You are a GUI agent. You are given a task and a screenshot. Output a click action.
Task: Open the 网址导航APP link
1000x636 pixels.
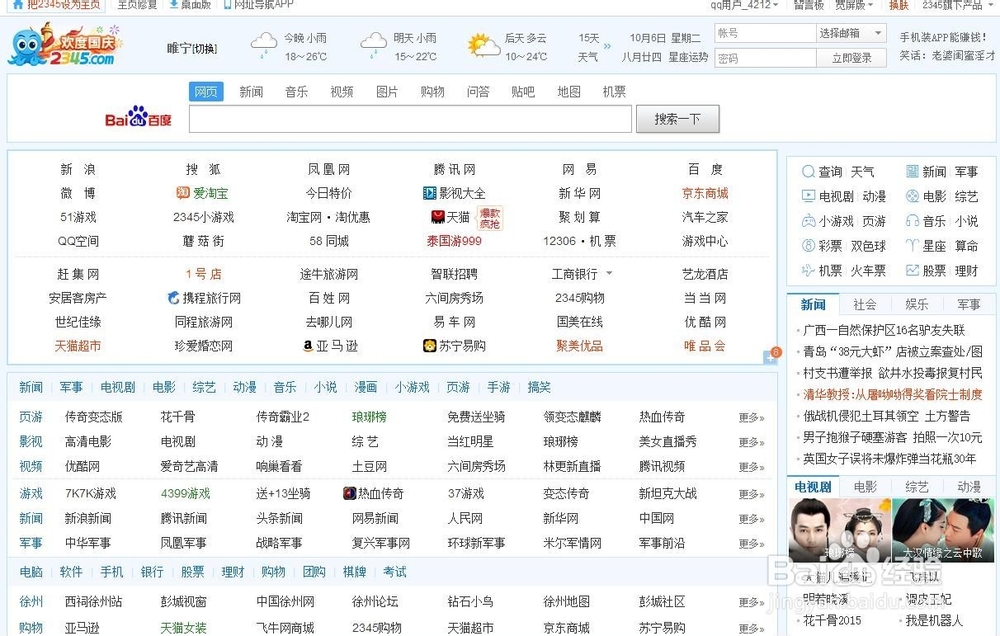(x=259, y=4)
